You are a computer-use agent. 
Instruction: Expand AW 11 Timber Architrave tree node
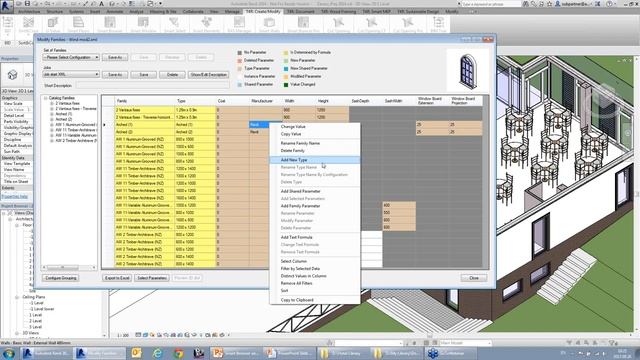52,130
